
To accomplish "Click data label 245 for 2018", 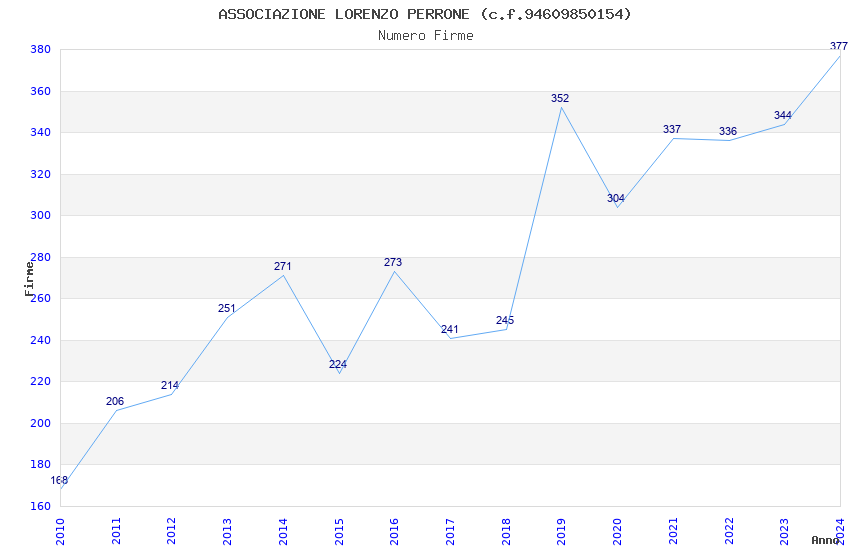I will (x=505, y=320).
